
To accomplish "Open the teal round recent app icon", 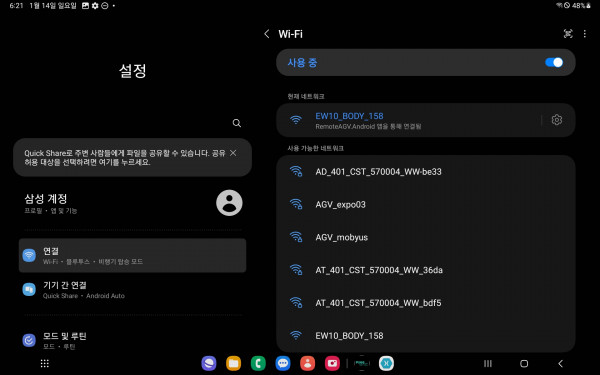I will (386, 363).
